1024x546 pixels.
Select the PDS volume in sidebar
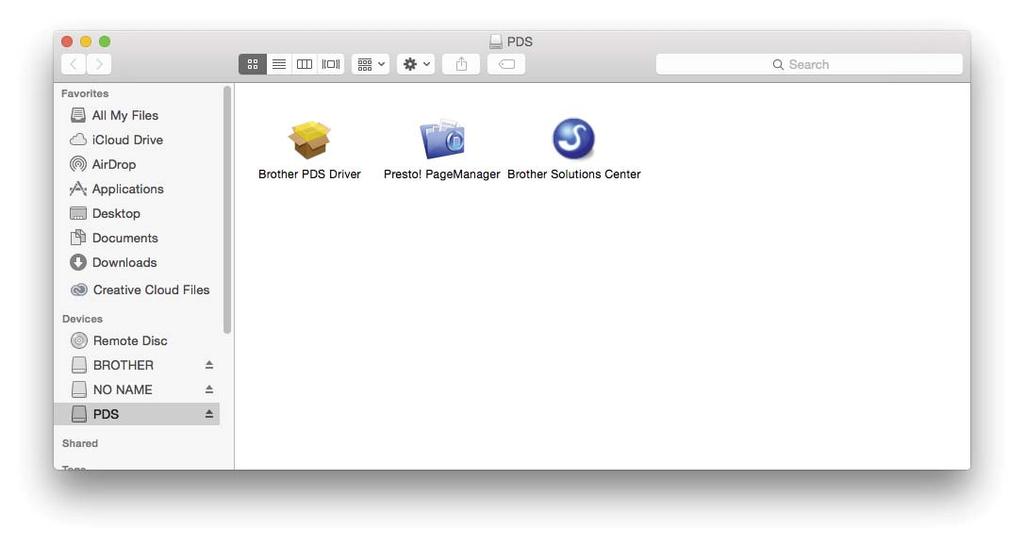pyautogui.click(x=138, y=414)
